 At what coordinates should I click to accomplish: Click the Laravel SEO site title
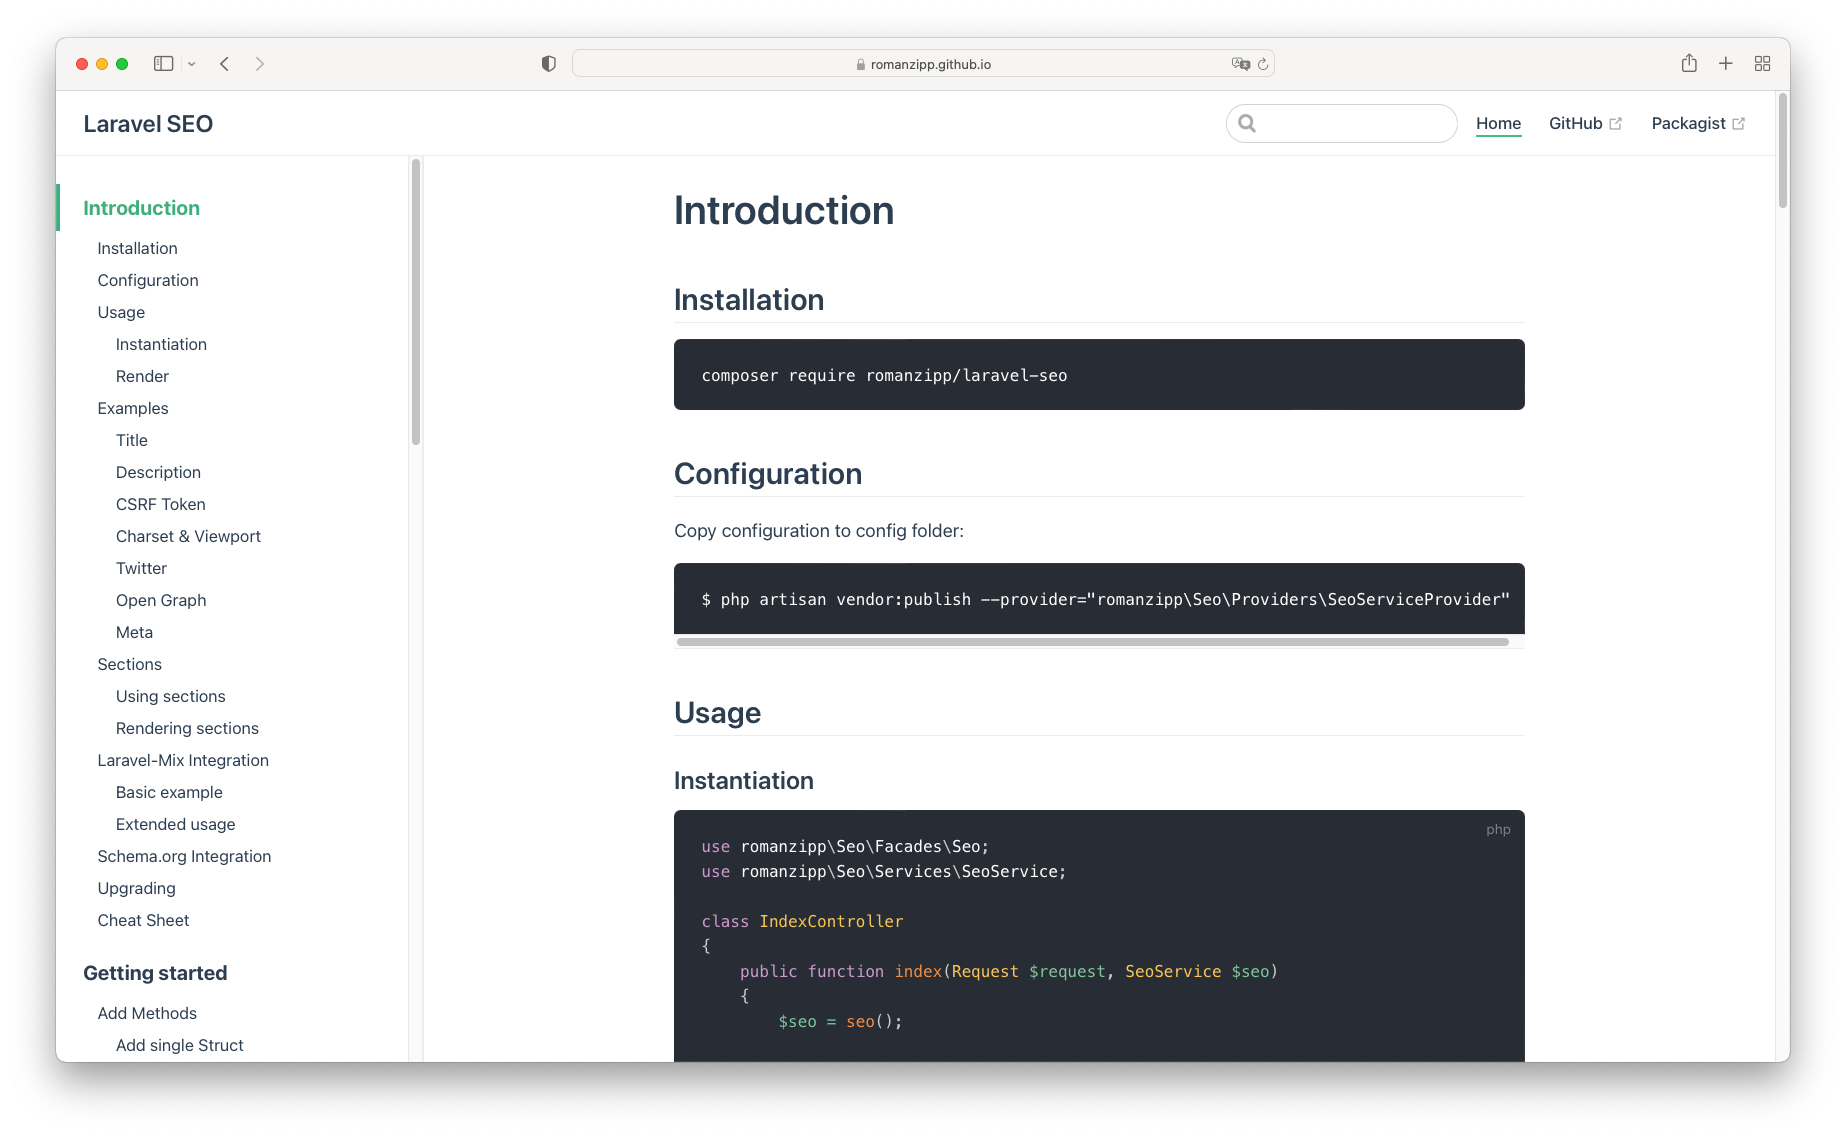click(148, 124)
